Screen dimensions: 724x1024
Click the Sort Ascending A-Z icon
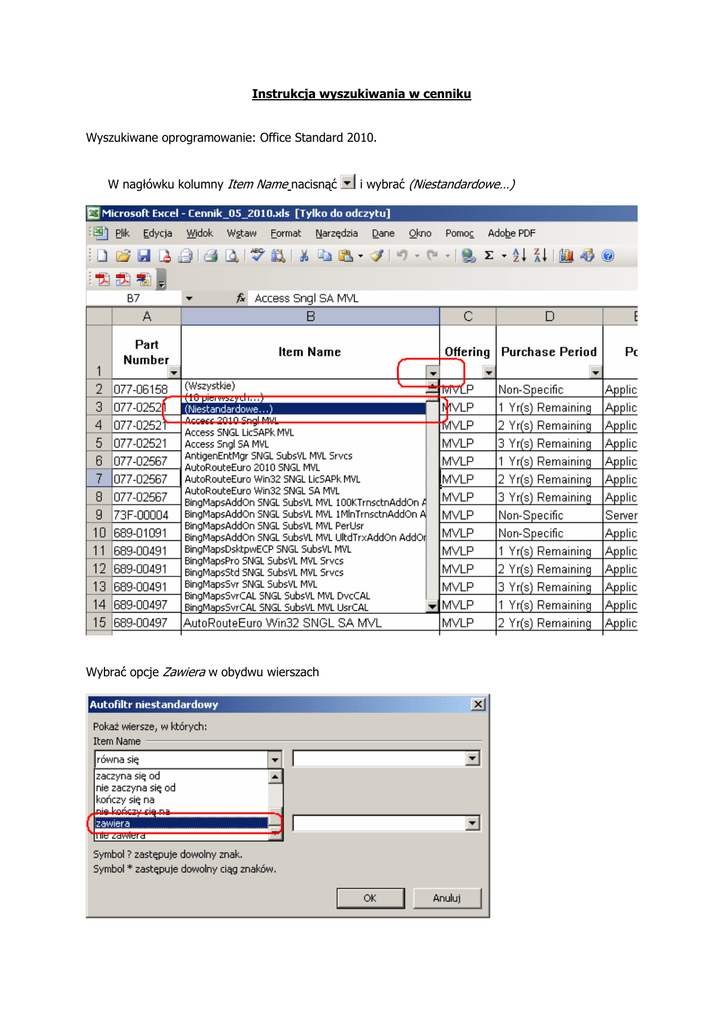(x=519, y=256)
